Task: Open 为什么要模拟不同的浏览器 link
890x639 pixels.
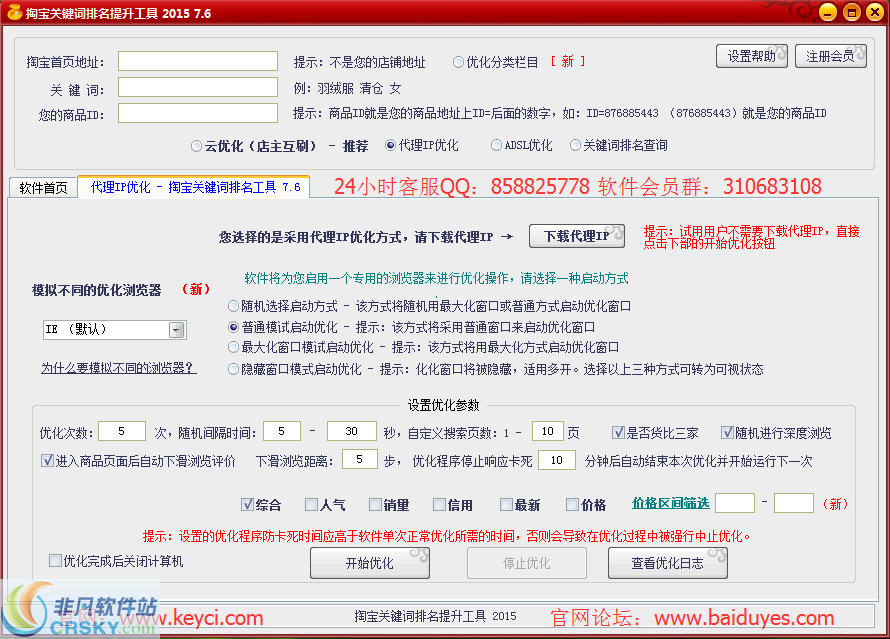Action: [x=119, y=368]
